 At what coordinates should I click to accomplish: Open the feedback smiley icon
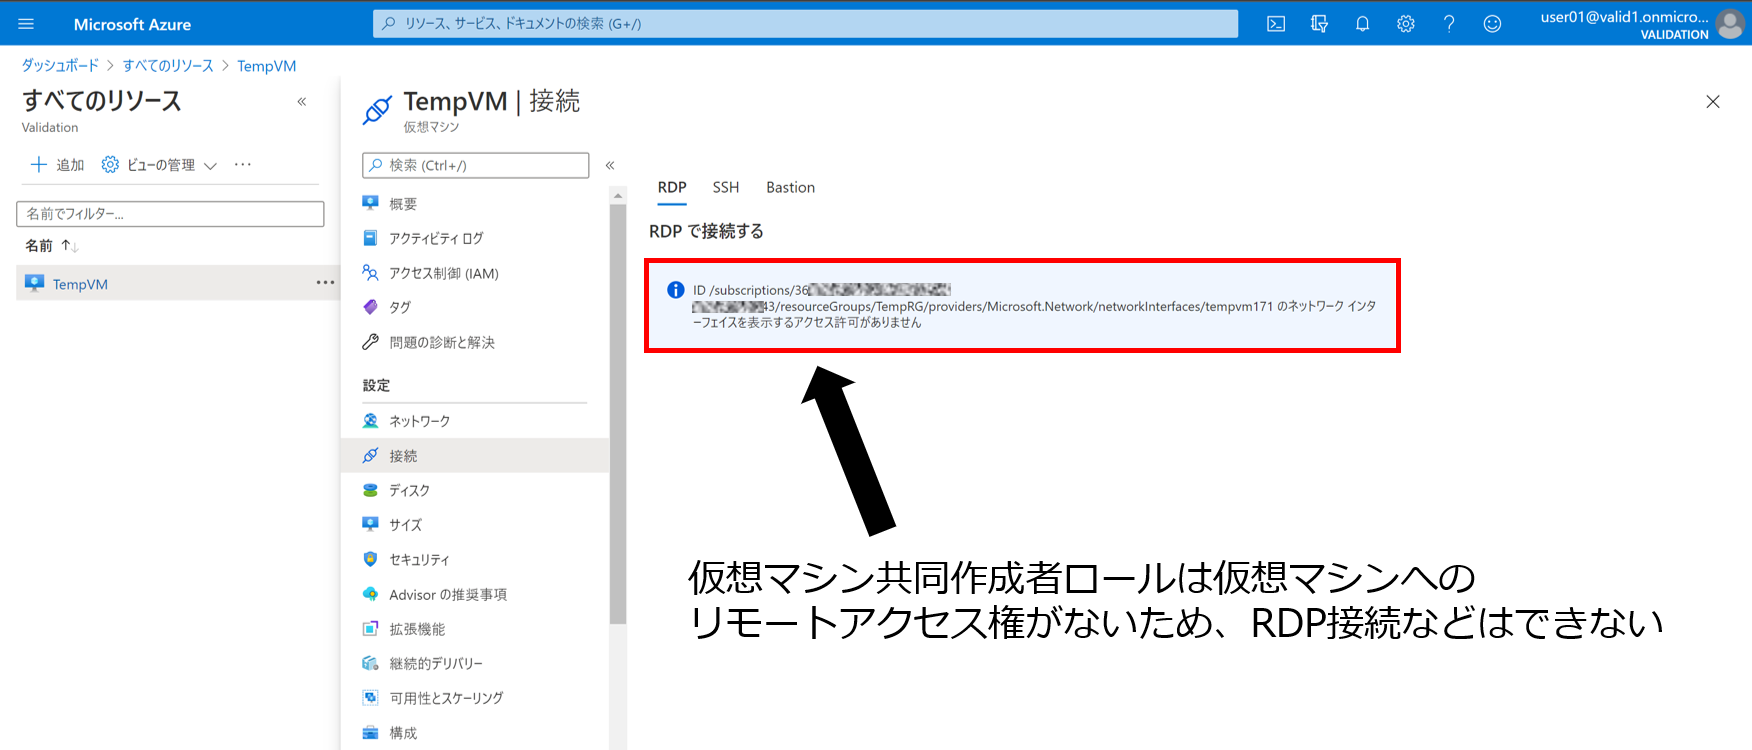1492,24
